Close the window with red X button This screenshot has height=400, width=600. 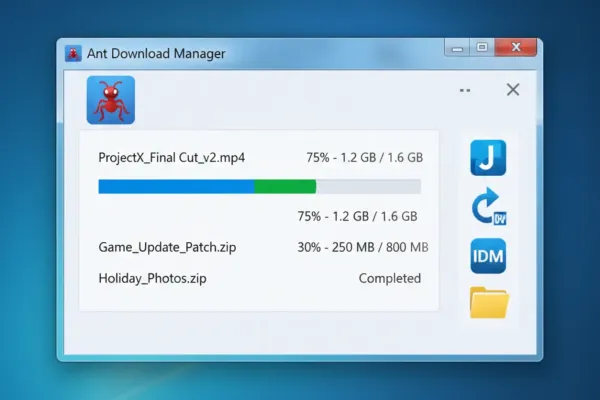516,47
